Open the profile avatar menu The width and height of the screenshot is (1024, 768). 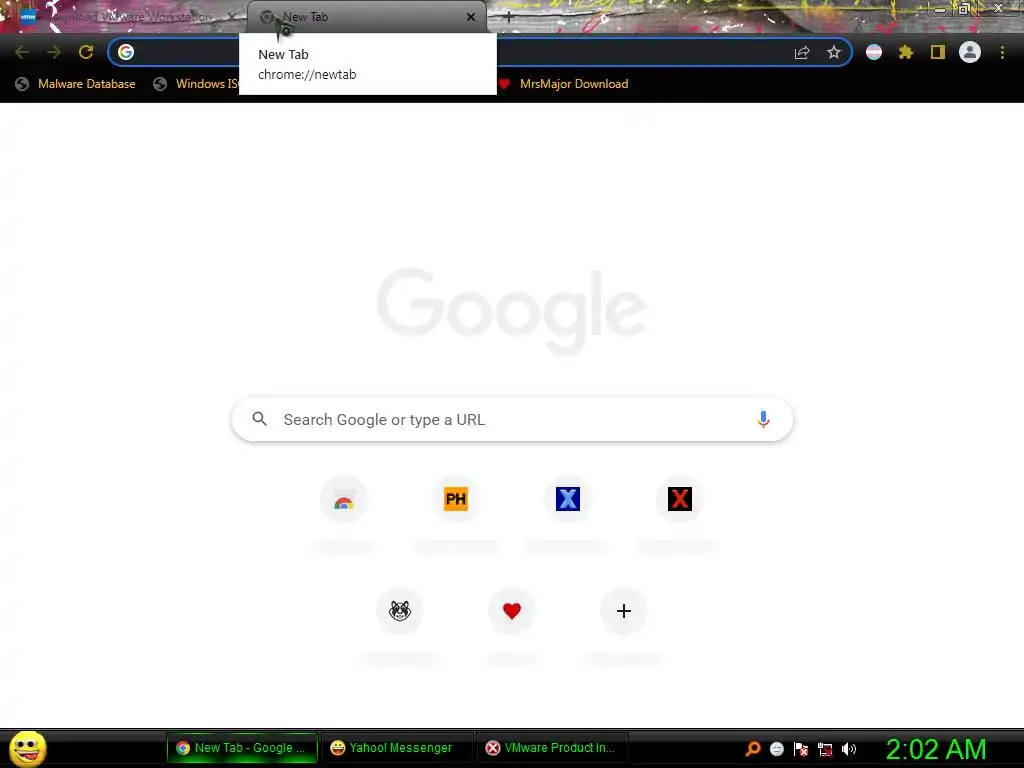click(970, 52)
